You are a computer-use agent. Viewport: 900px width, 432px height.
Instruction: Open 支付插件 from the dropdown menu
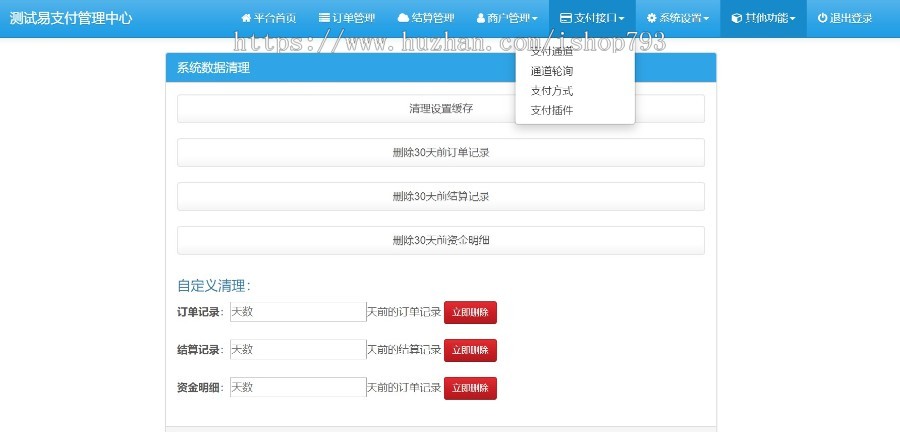(552, 110)
